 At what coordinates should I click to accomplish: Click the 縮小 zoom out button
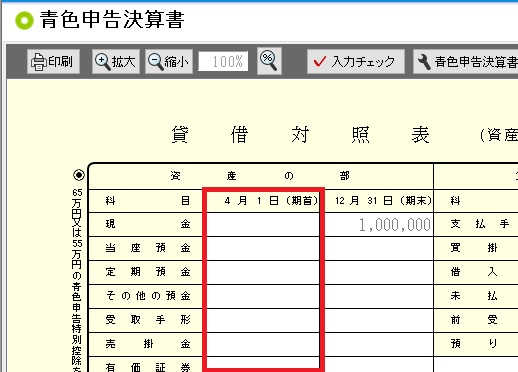coord(169,61)
